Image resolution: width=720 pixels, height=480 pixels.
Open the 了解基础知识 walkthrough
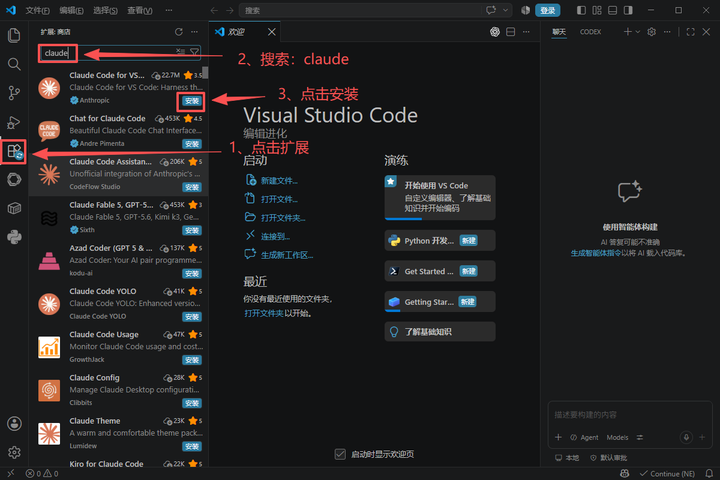[440, 332]
